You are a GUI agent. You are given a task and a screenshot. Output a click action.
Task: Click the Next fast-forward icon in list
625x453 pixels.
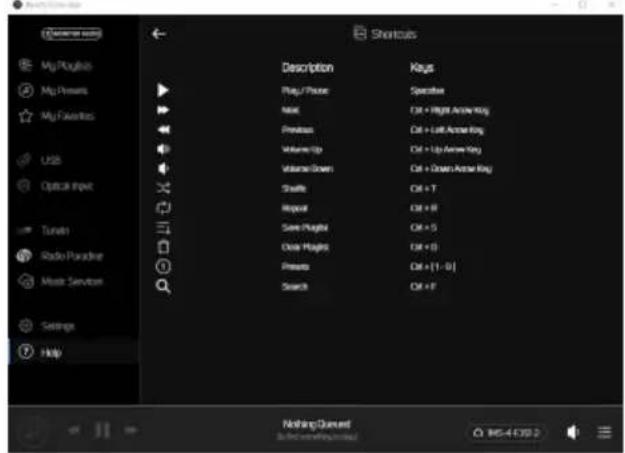163,110
